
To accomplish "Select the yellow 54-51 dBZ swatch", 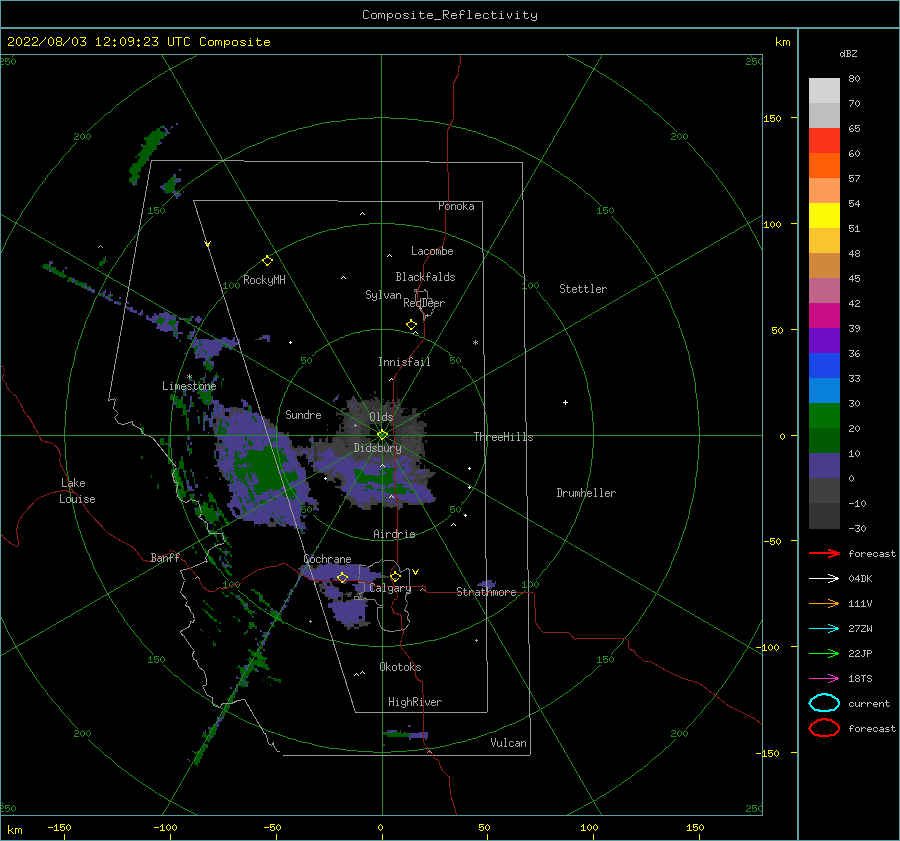I will coord(824,215).
